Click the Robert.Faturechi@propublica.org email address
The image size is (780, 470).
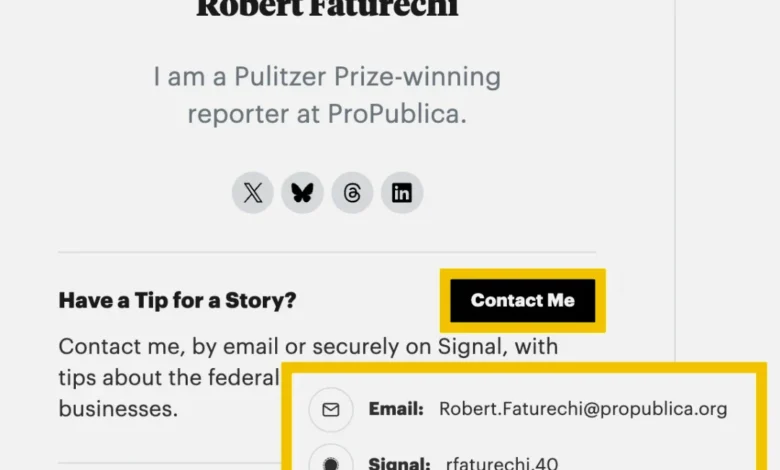pyautogui.click(x=583, y=409)
